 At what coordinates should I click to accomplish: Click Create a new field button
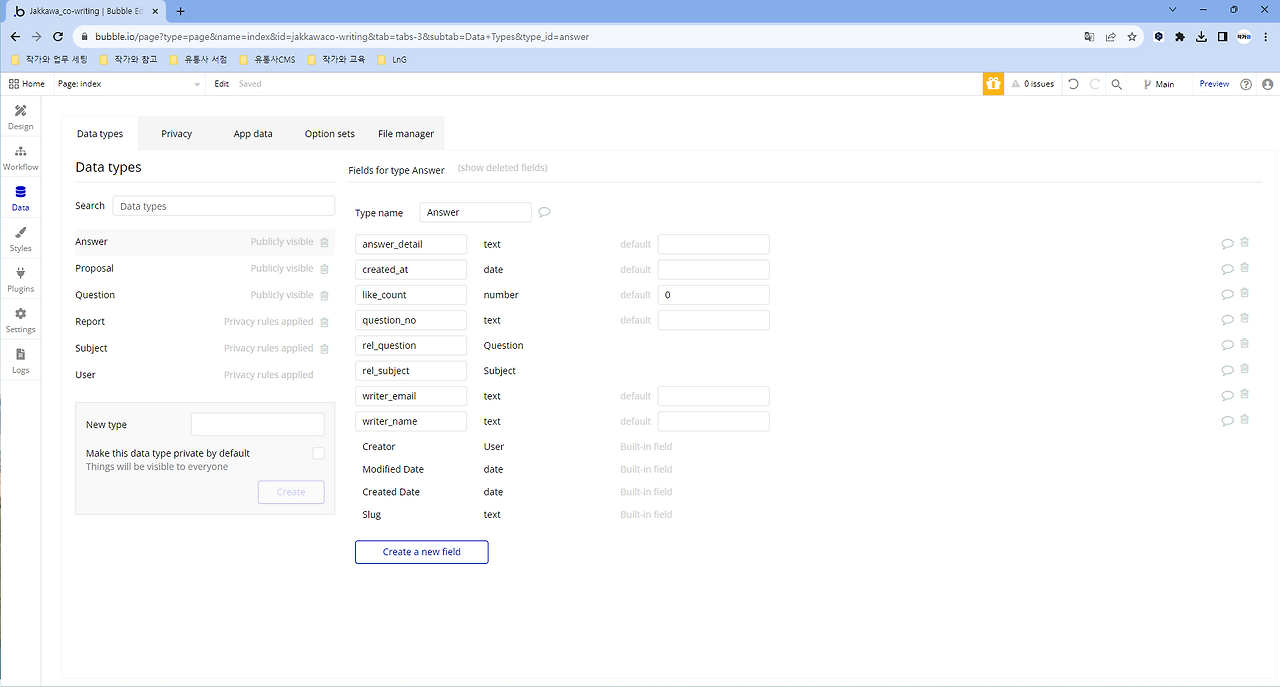[422, 552]
